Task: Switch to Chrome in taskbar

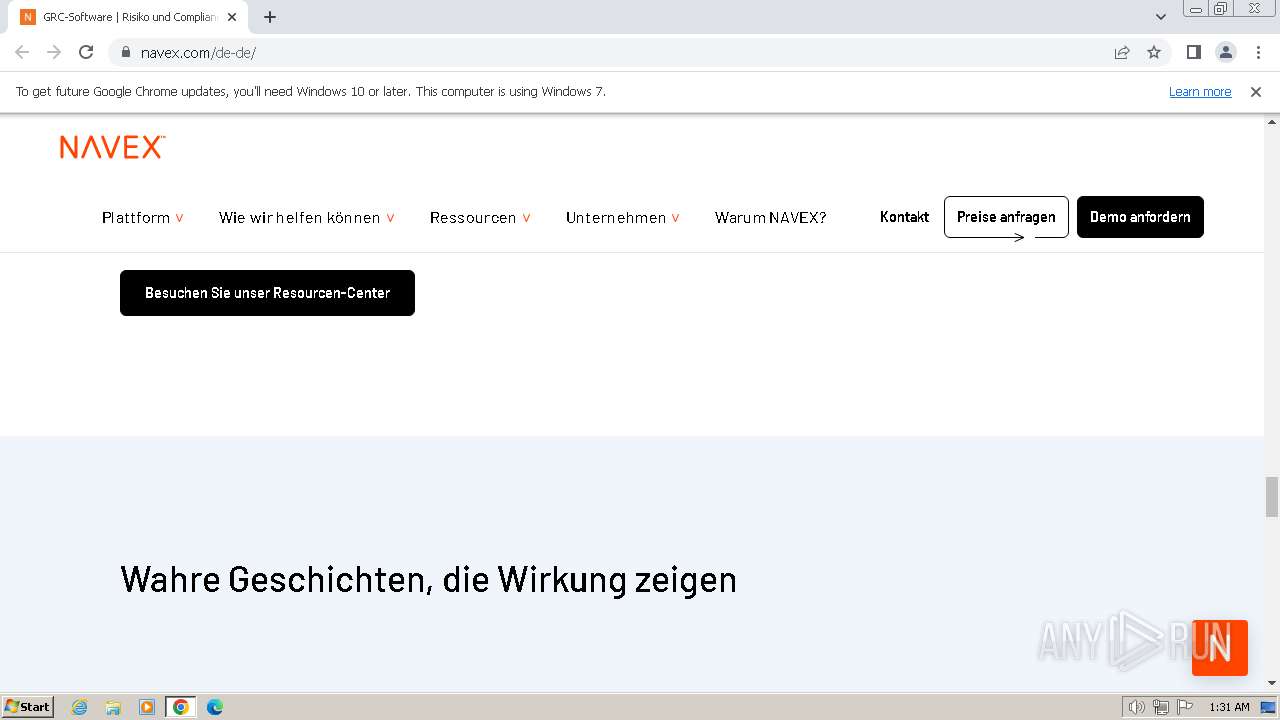Action: point(181,707)
